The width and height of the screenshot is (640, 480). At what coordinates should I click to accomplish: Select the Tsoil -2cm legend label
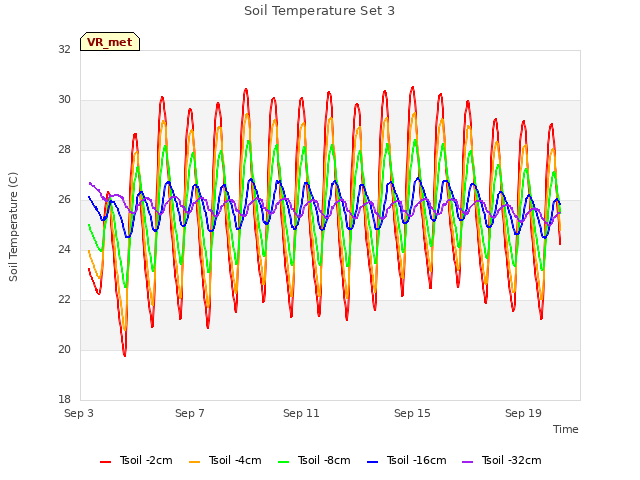[146, 460]
